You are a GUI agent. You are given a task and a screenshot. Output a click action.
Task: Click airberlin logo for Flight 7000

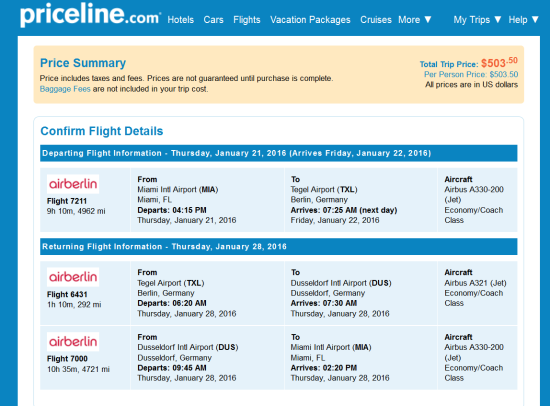[x=73, y=342]
